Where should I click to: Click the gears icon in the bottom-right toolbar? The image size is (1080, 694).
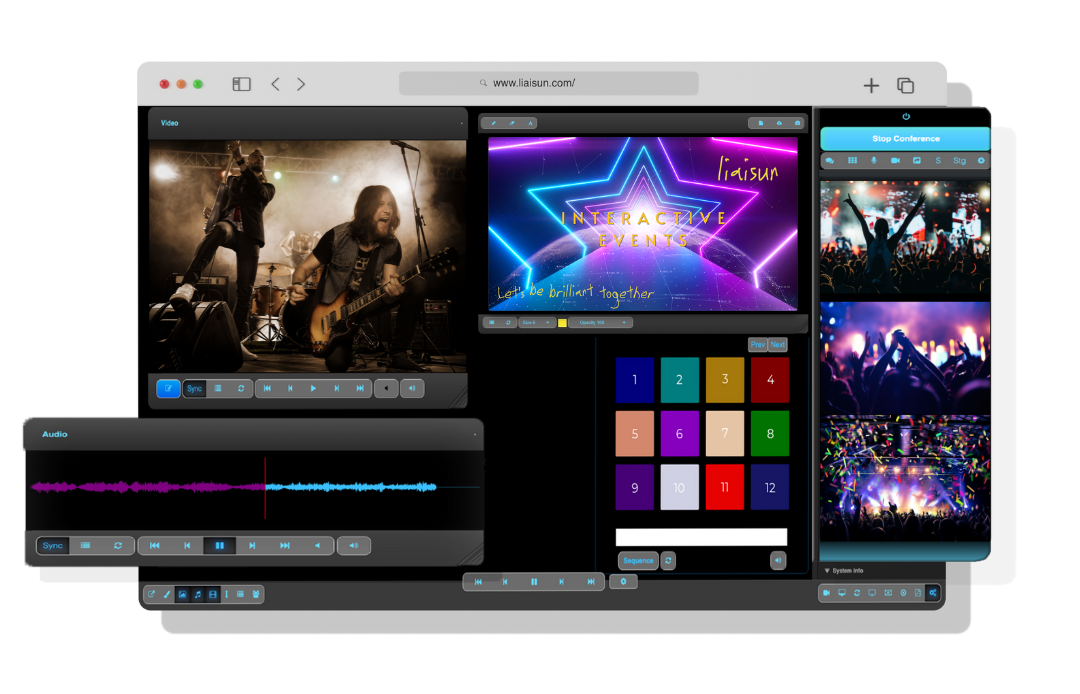[x=933, y=593]
